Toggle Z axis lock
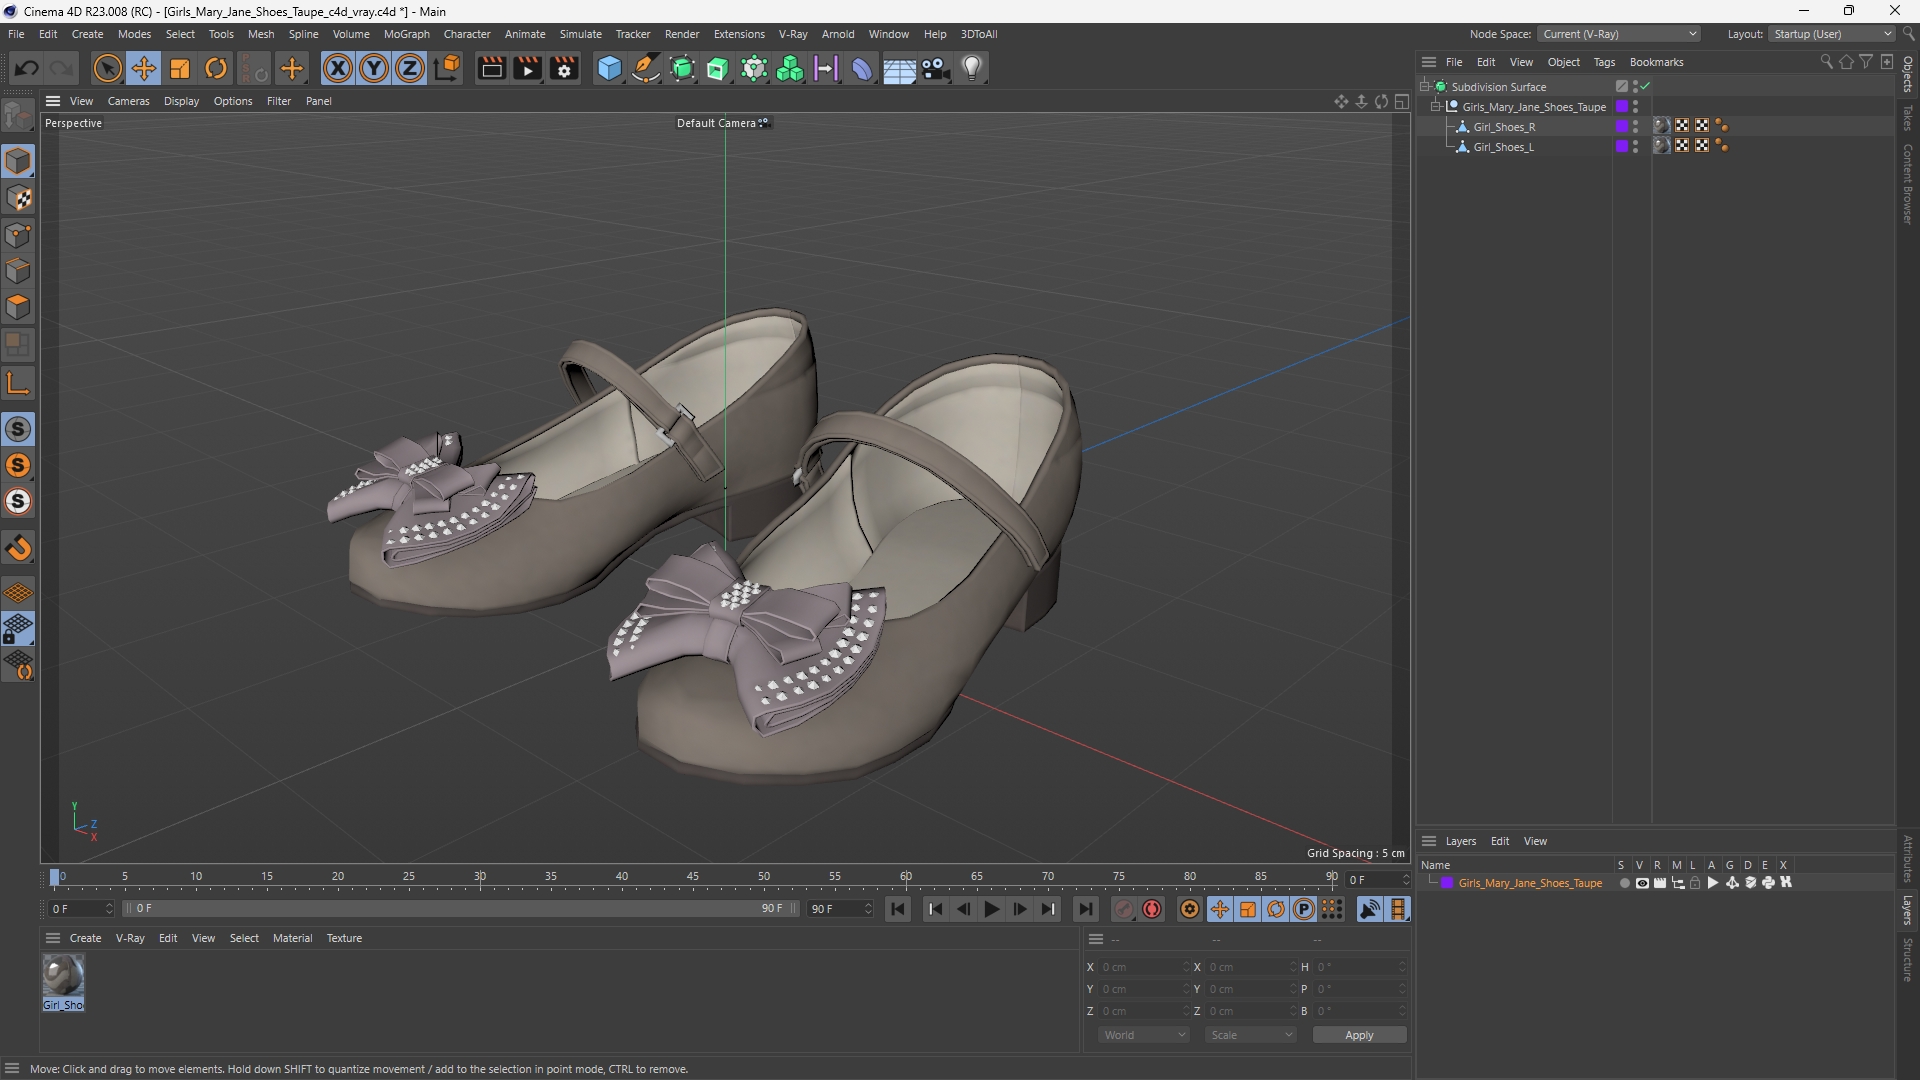Viewport: 1920px width, 1080px height. click(410, 68)
